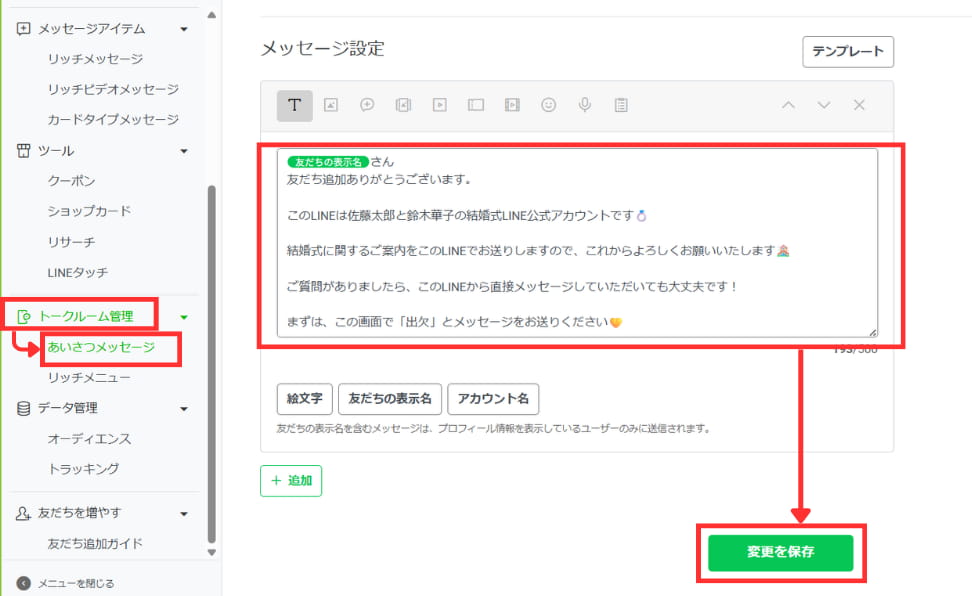Open カードタイプメッセージ in the sidebar
The height and width of the screenshot is (596, 972).
pos(113,120)
